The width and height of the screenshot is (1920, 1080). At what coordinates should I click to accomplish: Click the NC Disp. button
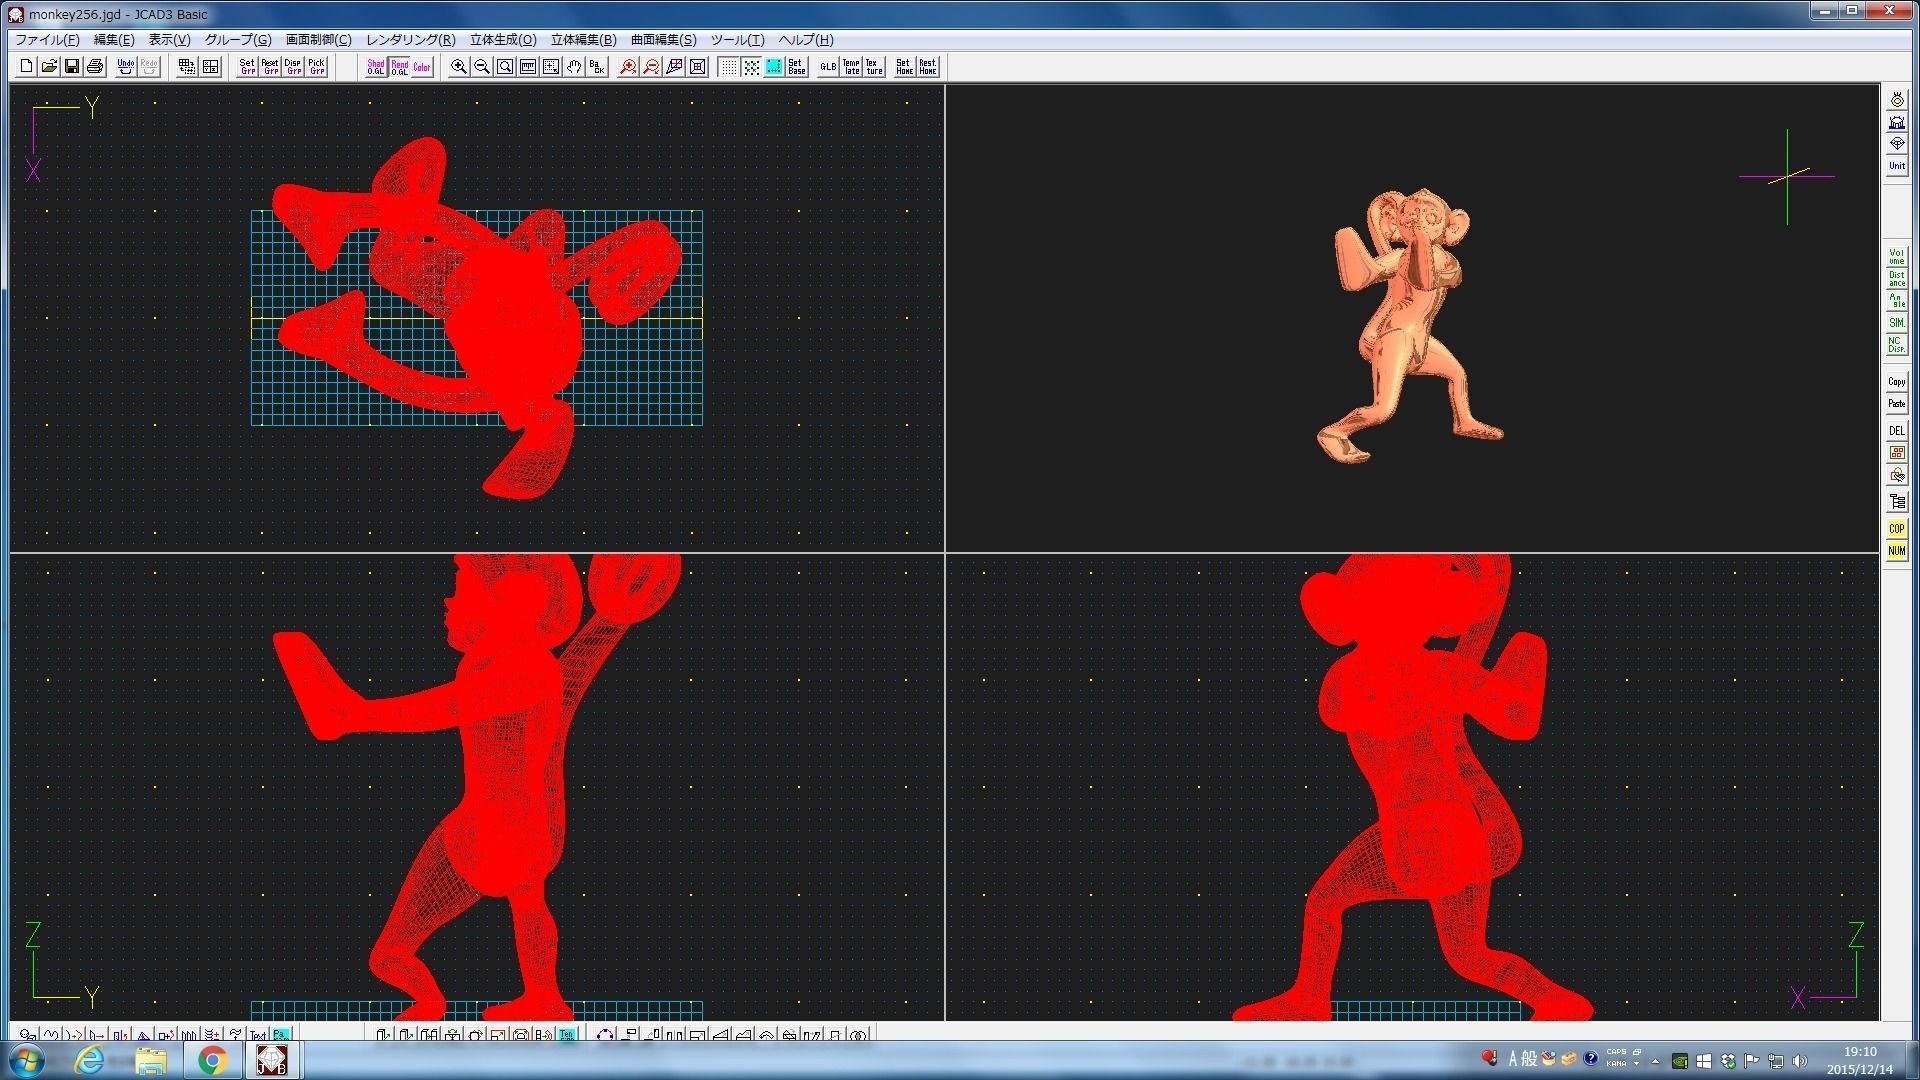click(1897, 345)
